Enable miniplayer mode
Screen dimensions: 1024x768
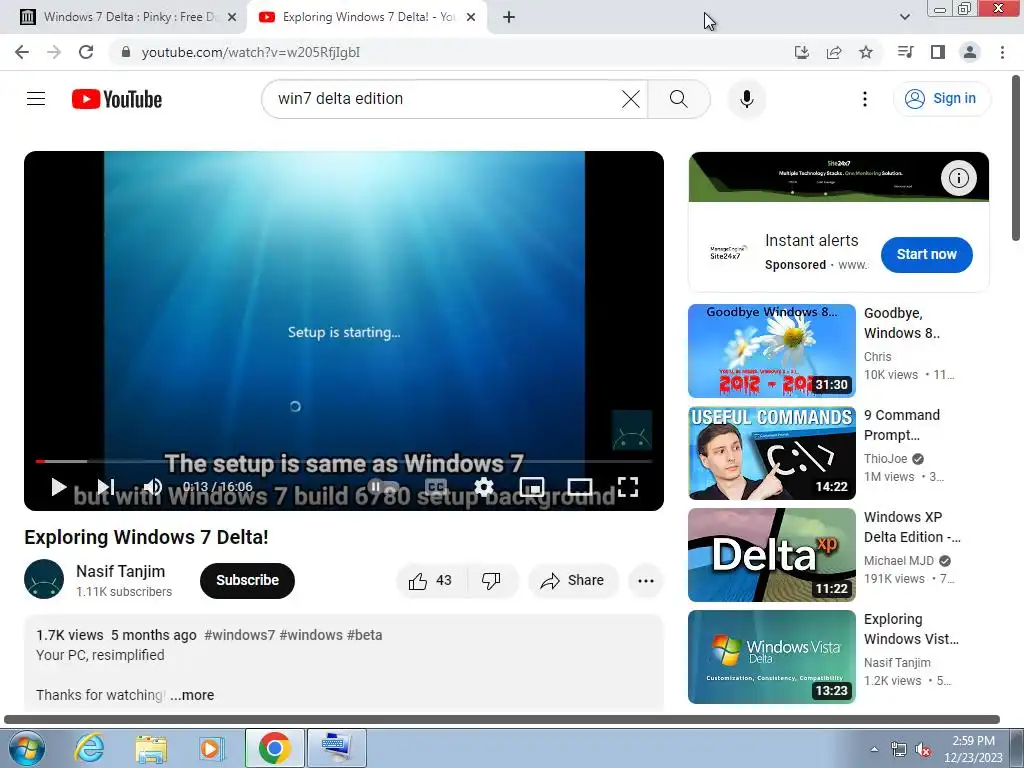[532, 487]
